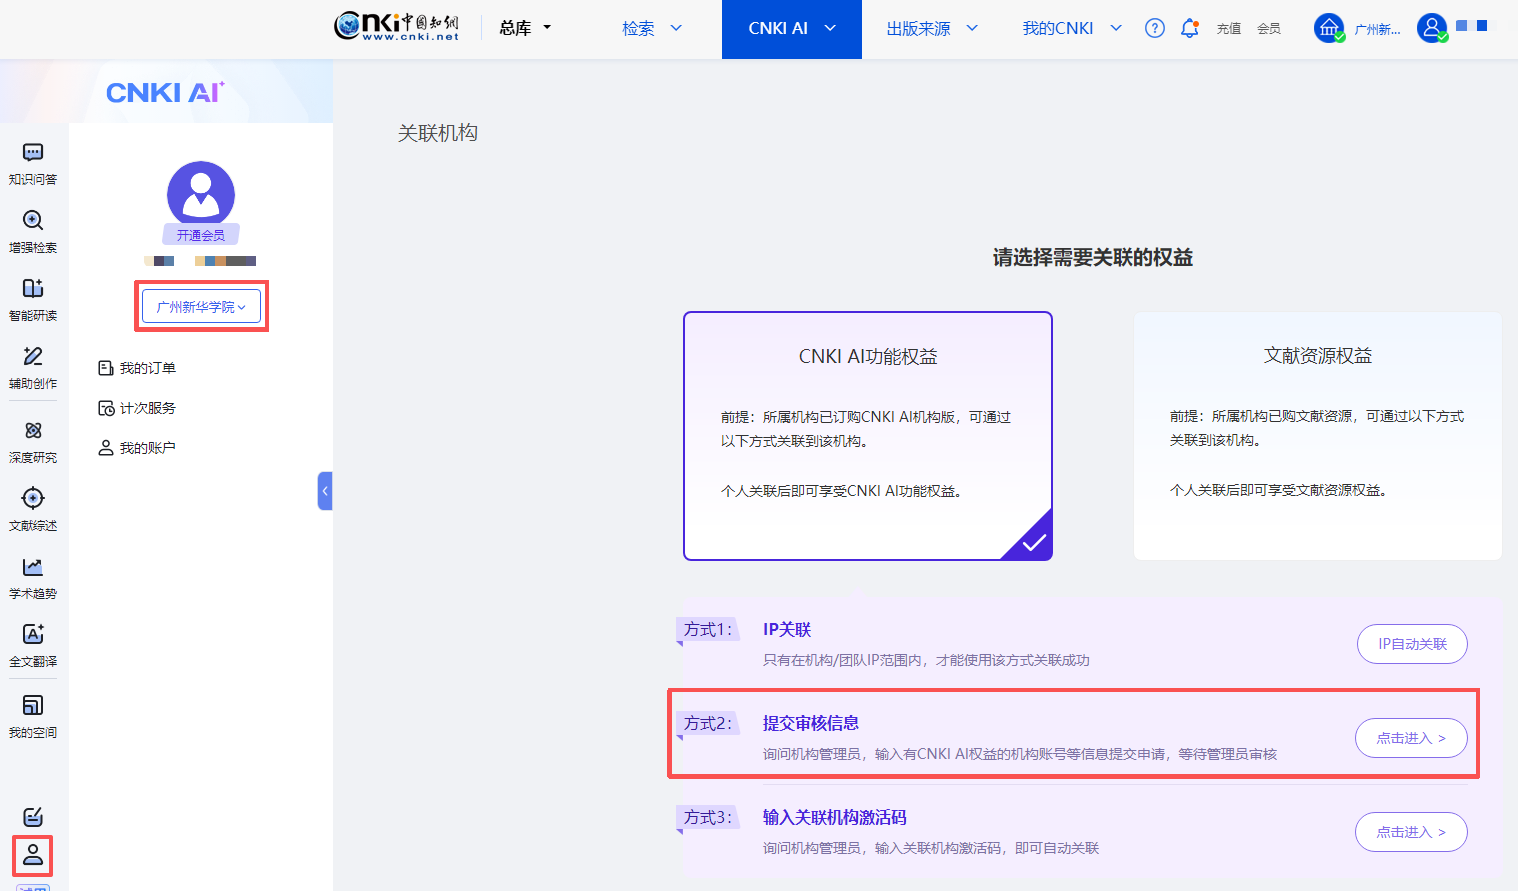Open the 总库 database dropdown
The height and width of the screenshot is (891, 1518).
click(525, 28)
